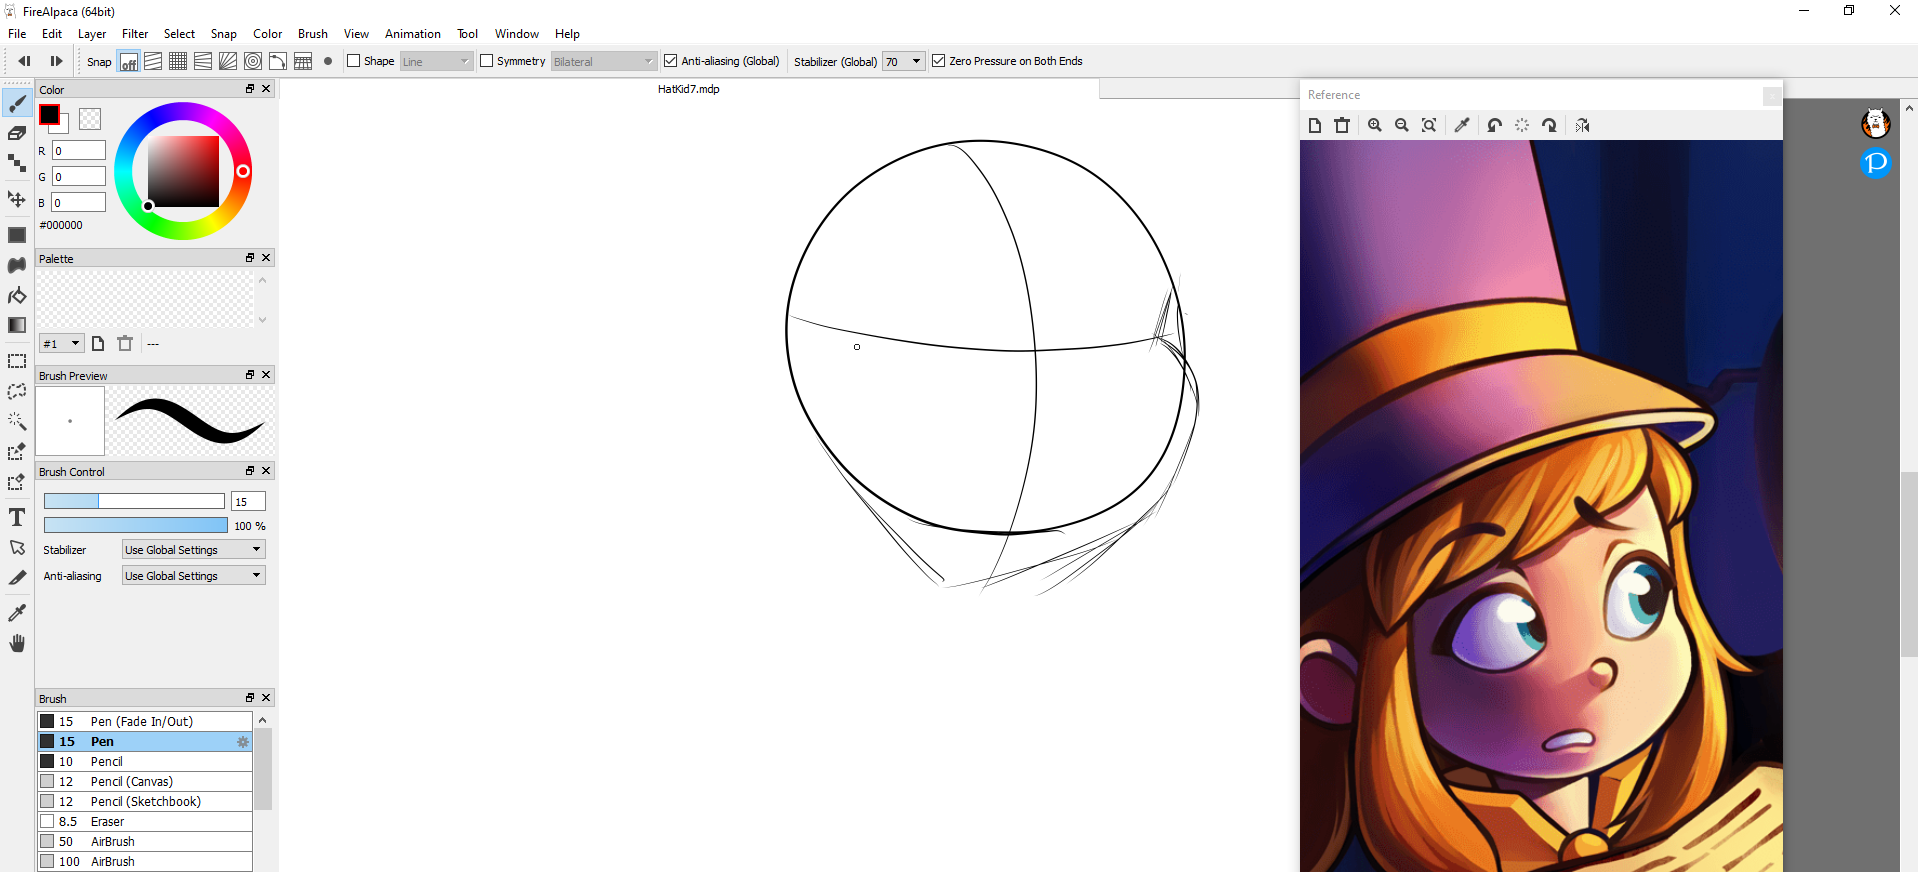This screenshot has height=872, width=1918.
Task: Choose the concentric circle snap
Action: click(x=253, y=61)
